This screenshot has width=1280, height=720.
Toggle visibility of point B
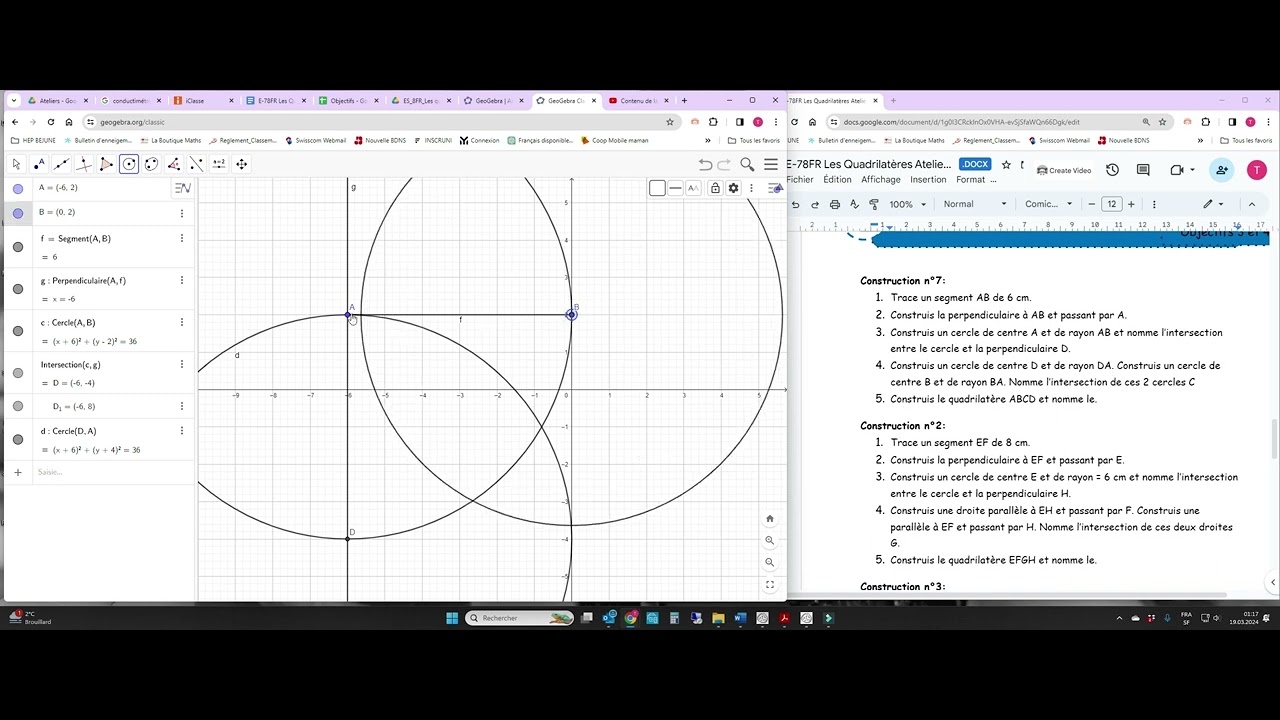click(18, 213)
